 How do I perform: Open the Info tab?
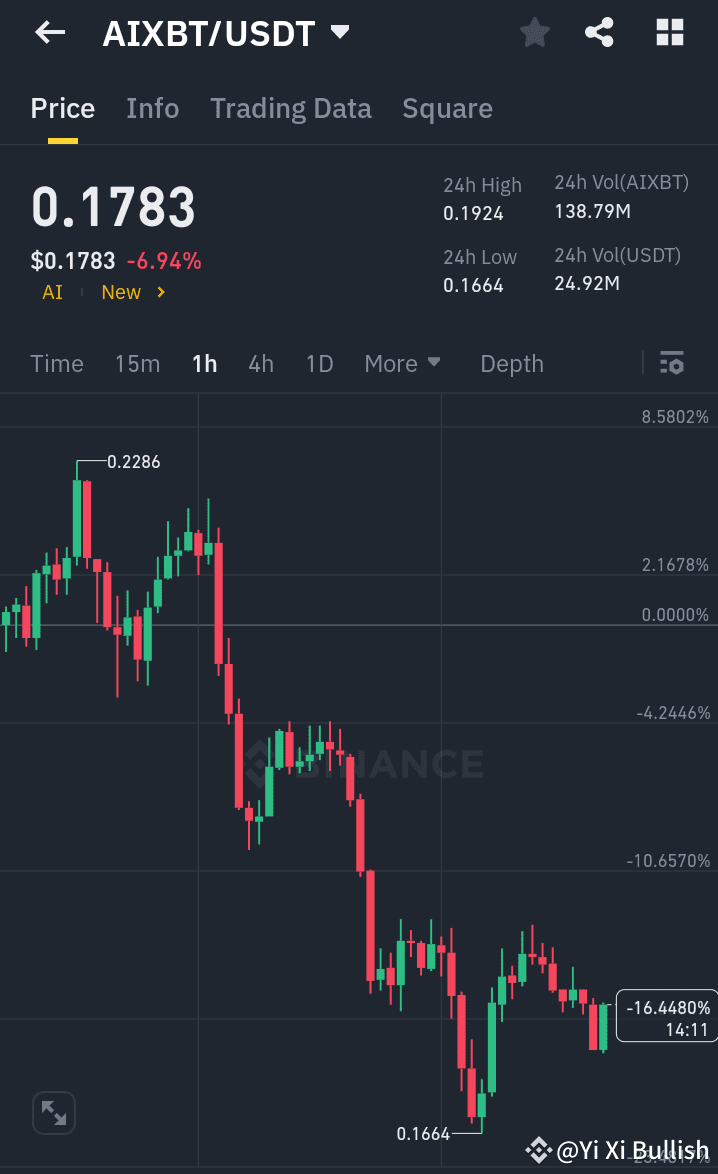[152, 108]
